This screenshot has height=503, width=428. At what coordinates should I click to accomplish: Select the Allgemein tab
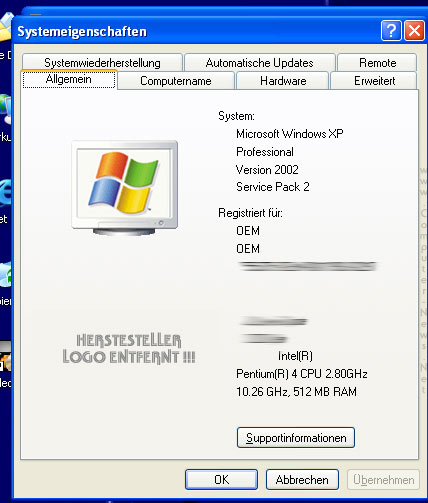[69, 80]
